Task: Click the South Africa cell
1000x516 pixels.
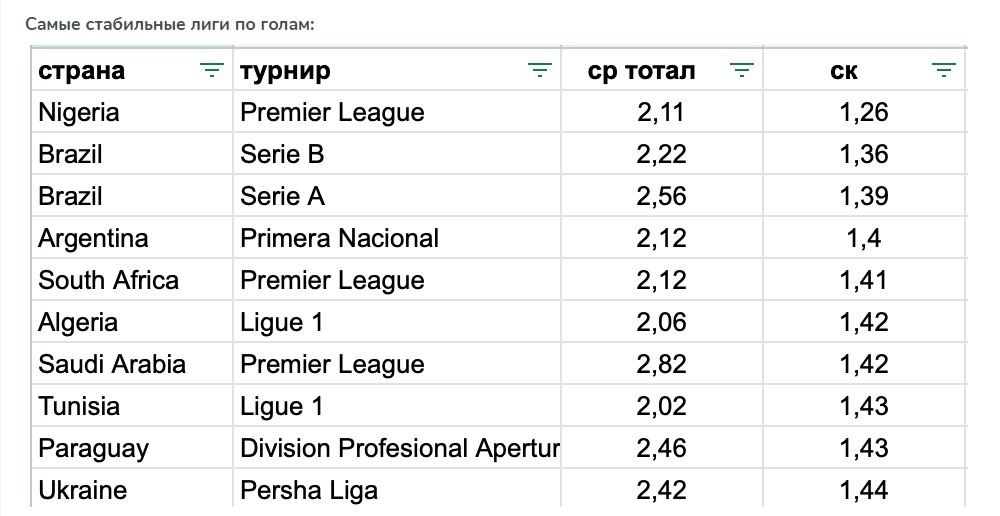Action: (x=108, y=281)
